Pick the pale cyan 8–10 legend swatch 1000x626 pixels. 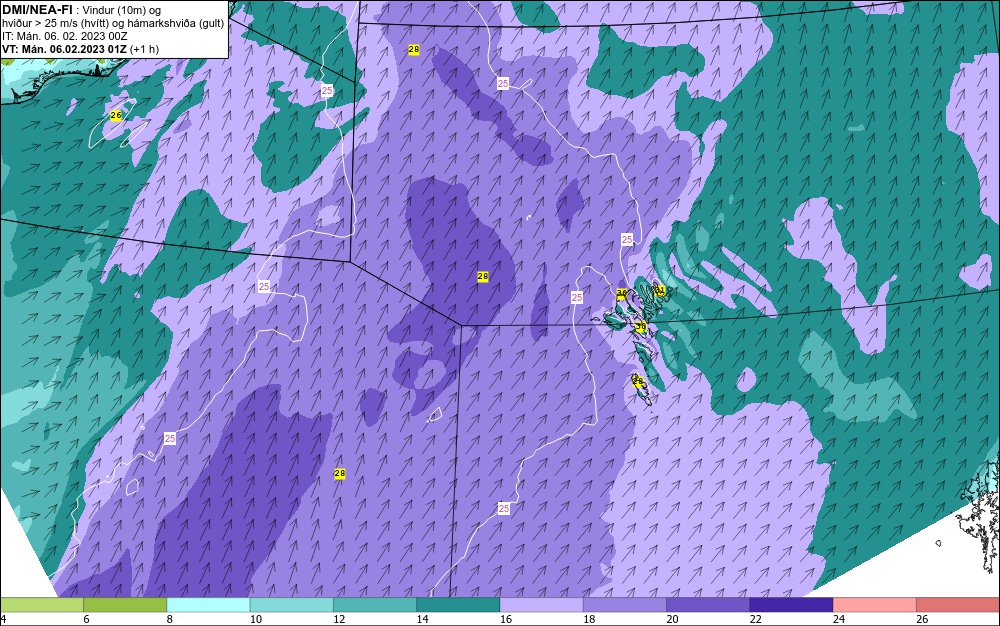coord(208,605)
